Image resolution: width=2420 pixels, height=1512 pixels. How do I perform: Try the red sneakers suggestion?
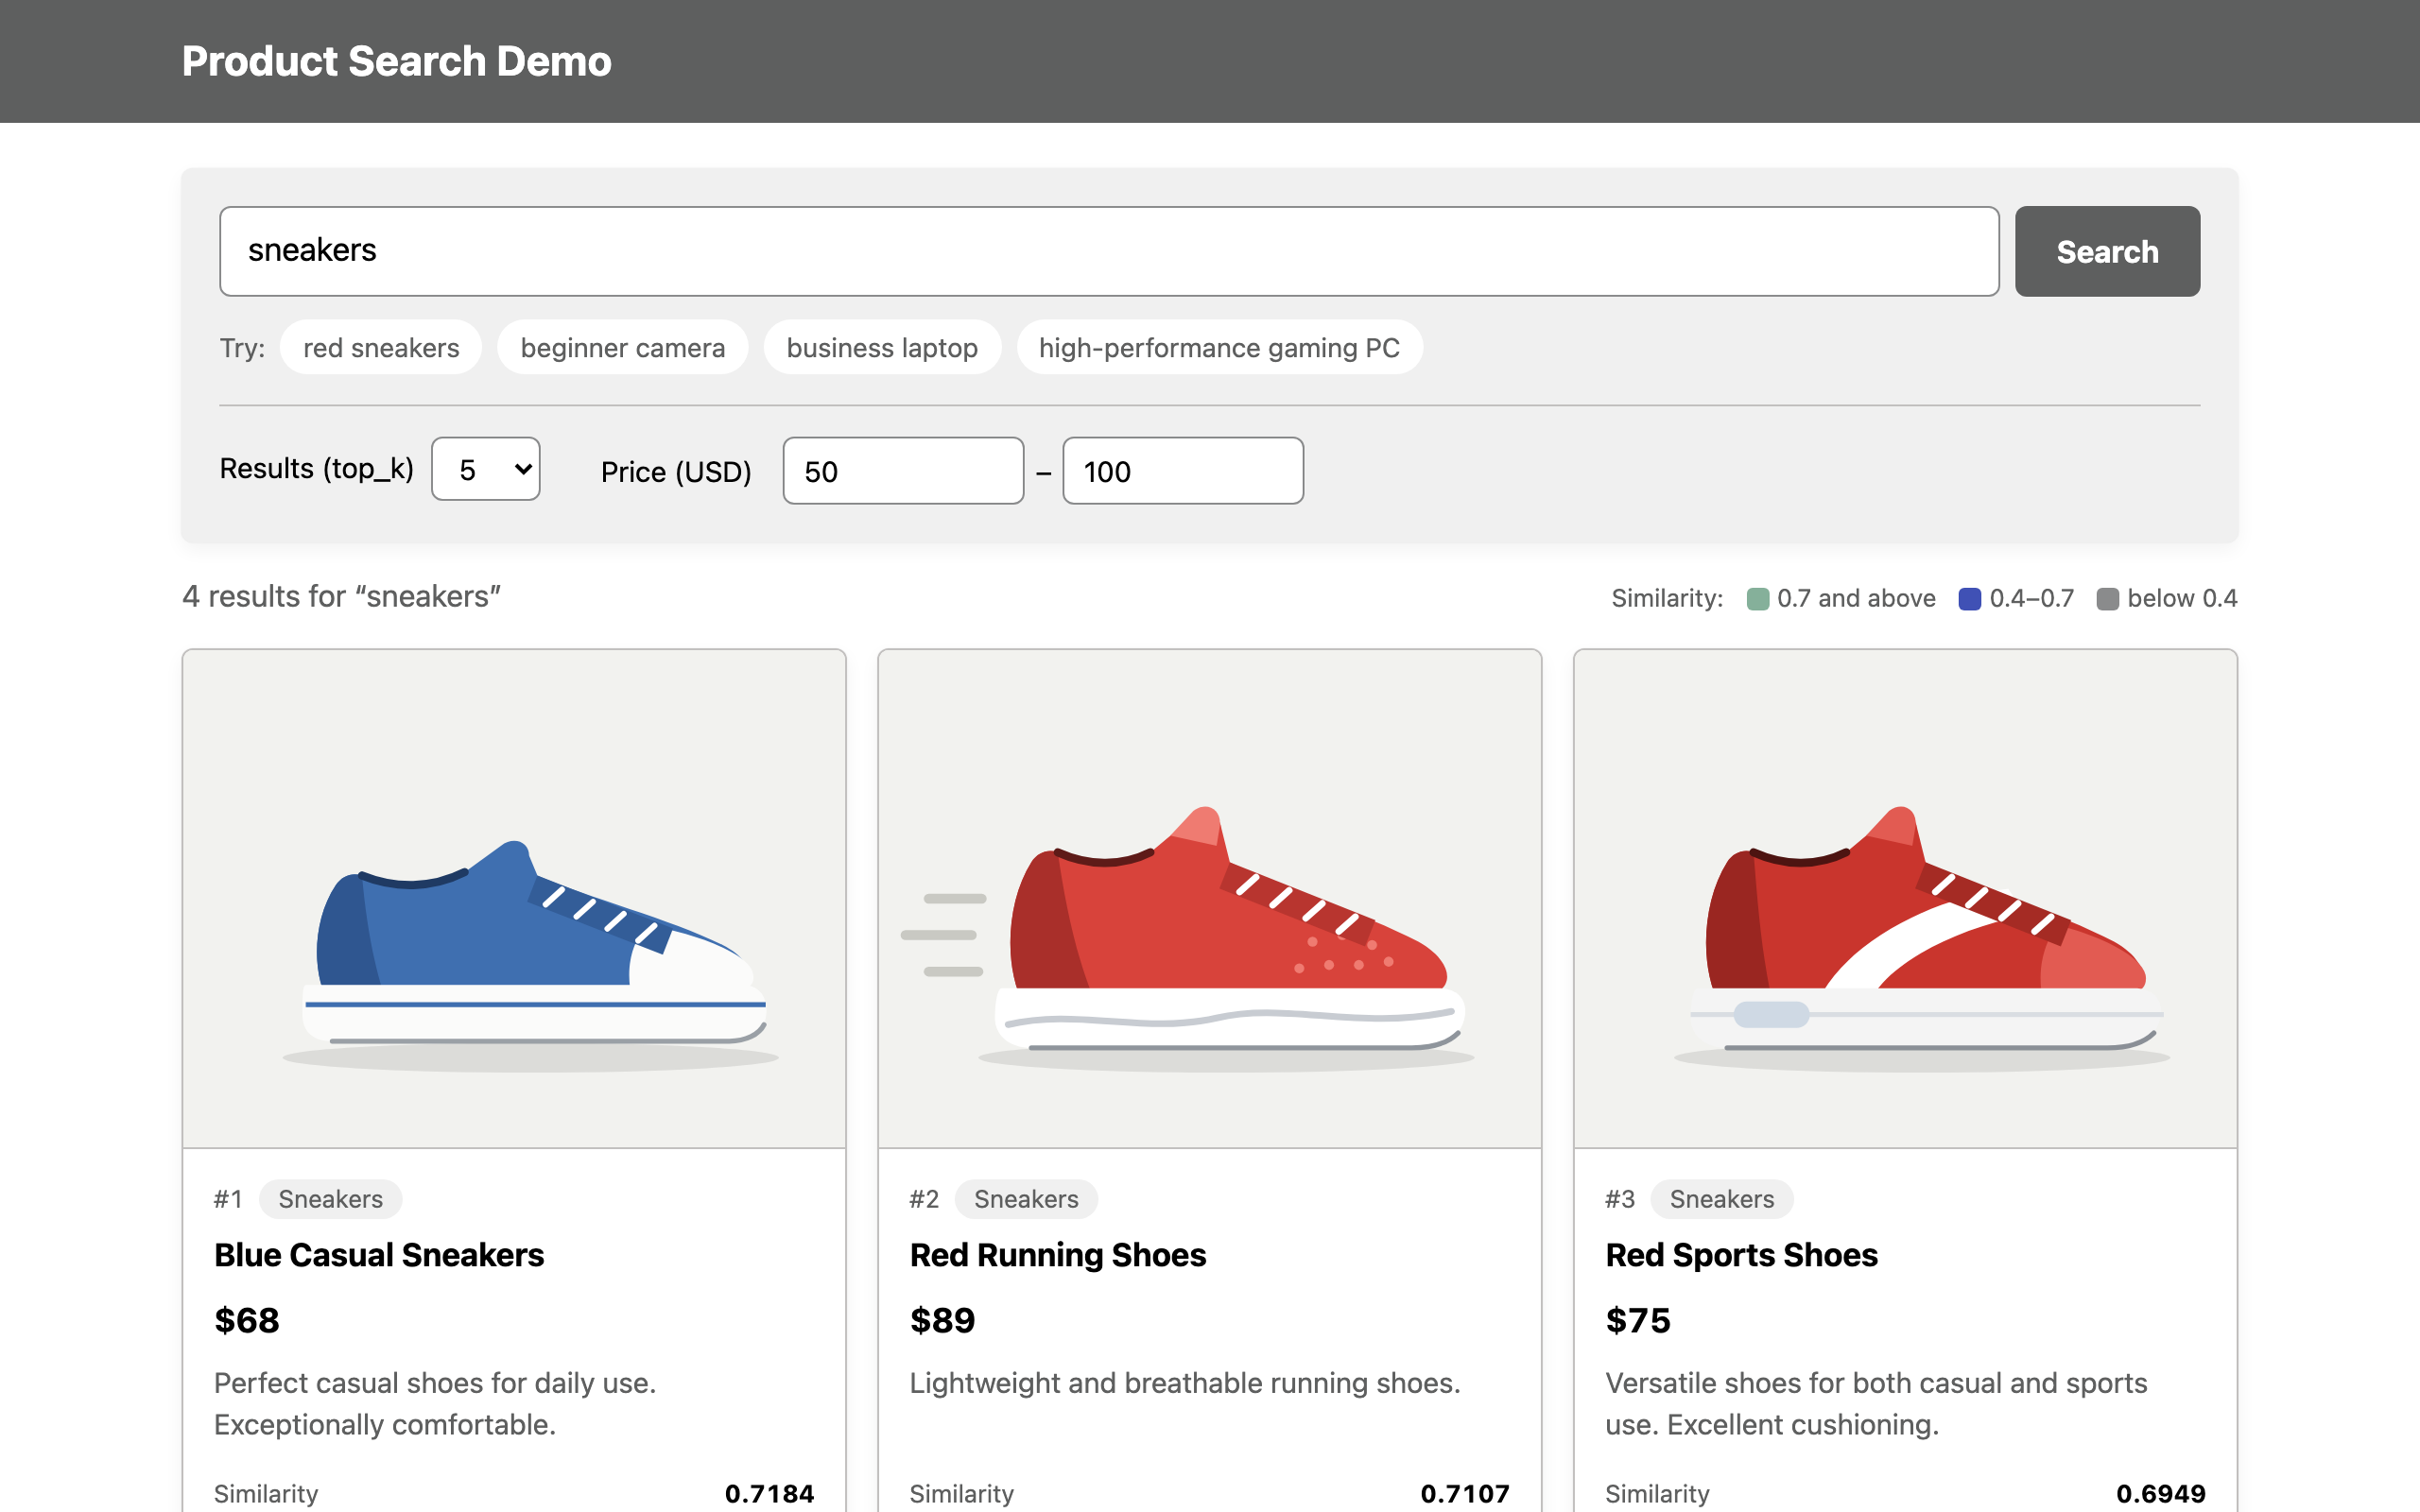point(381,347)
